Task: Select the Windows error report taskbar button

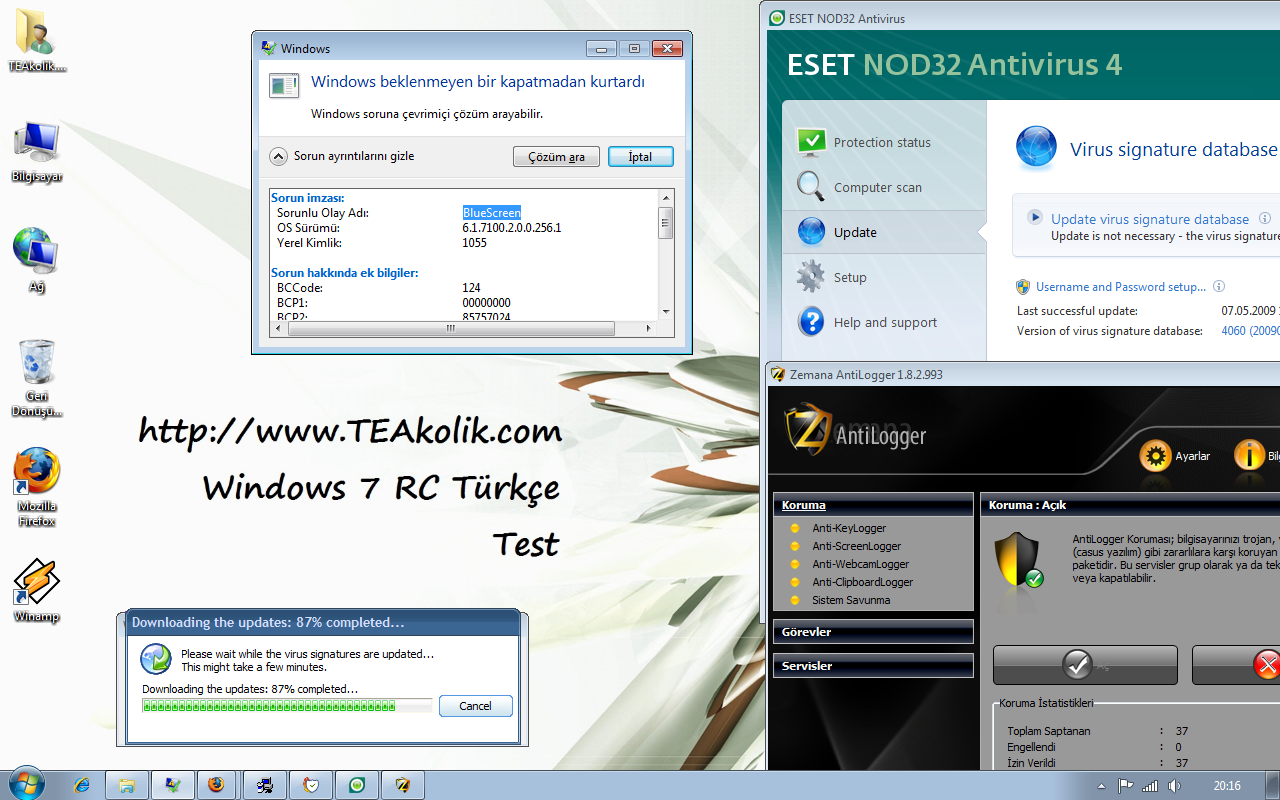Action: [x=173, y=785]
